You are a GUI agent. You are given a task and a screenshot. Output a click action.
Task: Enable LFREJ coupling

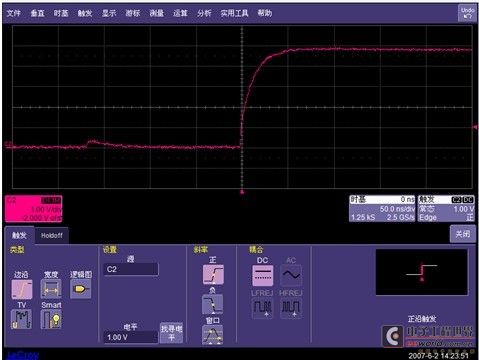coord(262,308)
